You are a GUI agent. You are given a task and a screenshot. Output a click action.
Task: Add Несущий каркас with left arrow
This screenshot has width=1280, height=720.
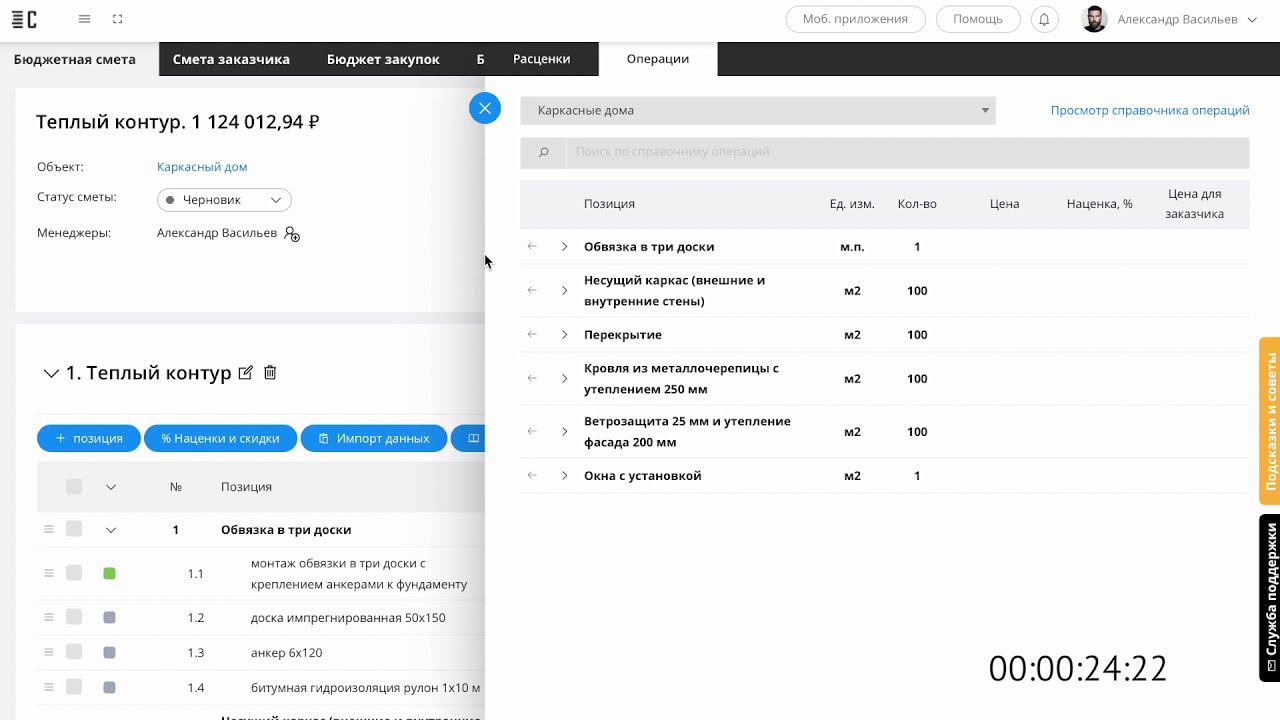532,291
